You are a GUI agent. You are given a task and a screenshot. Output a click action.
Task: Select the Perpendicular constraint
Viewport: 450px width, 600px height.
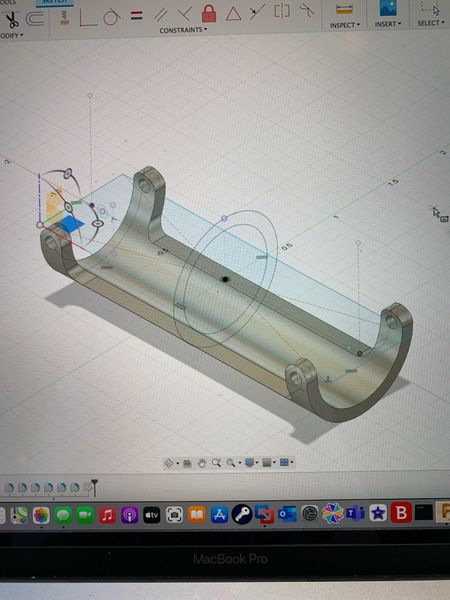point(184,15)
